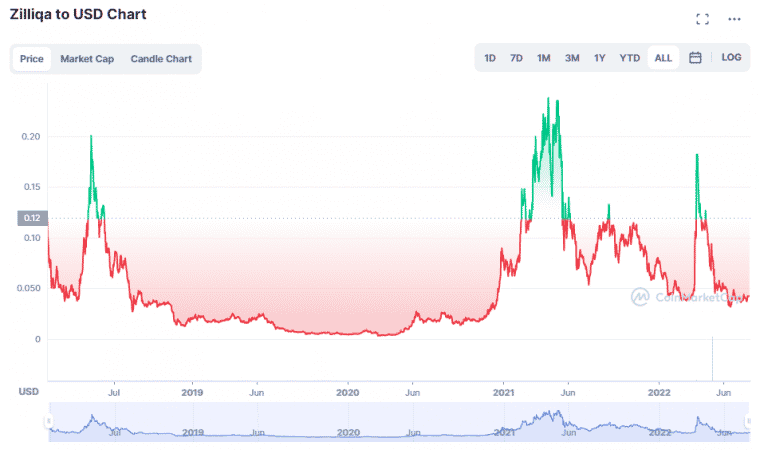Select the YTD time range

(x=629, y=58)
